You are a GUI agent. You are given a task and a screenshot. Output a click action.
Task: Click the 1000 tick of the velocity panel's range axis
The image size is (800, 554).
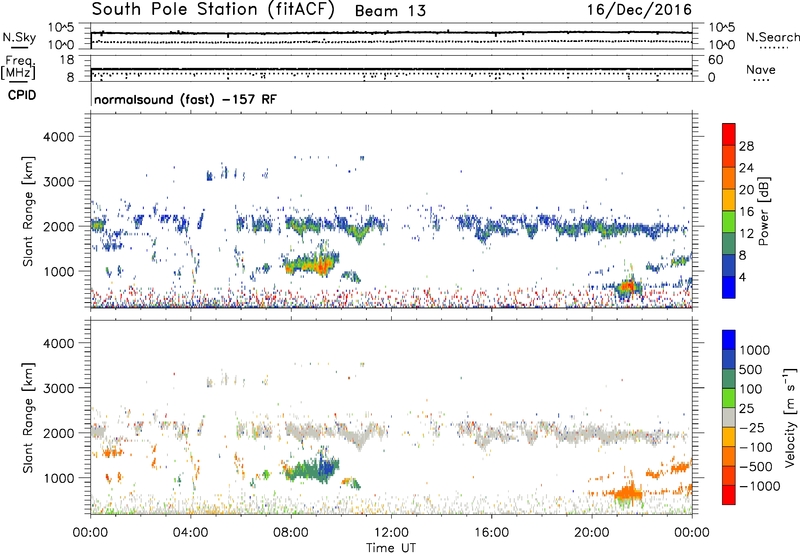[x=58, y=478]
